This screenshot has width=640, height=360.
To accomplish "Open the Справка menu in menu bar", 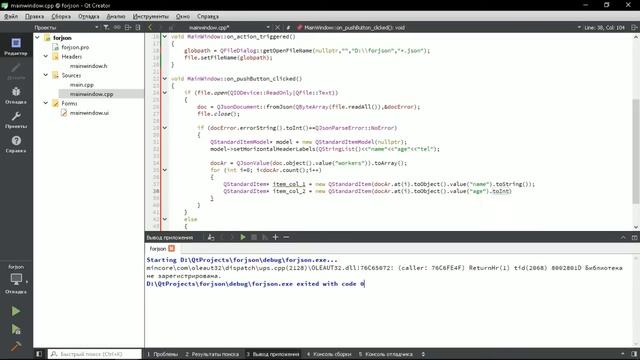I will pos(208,16).
